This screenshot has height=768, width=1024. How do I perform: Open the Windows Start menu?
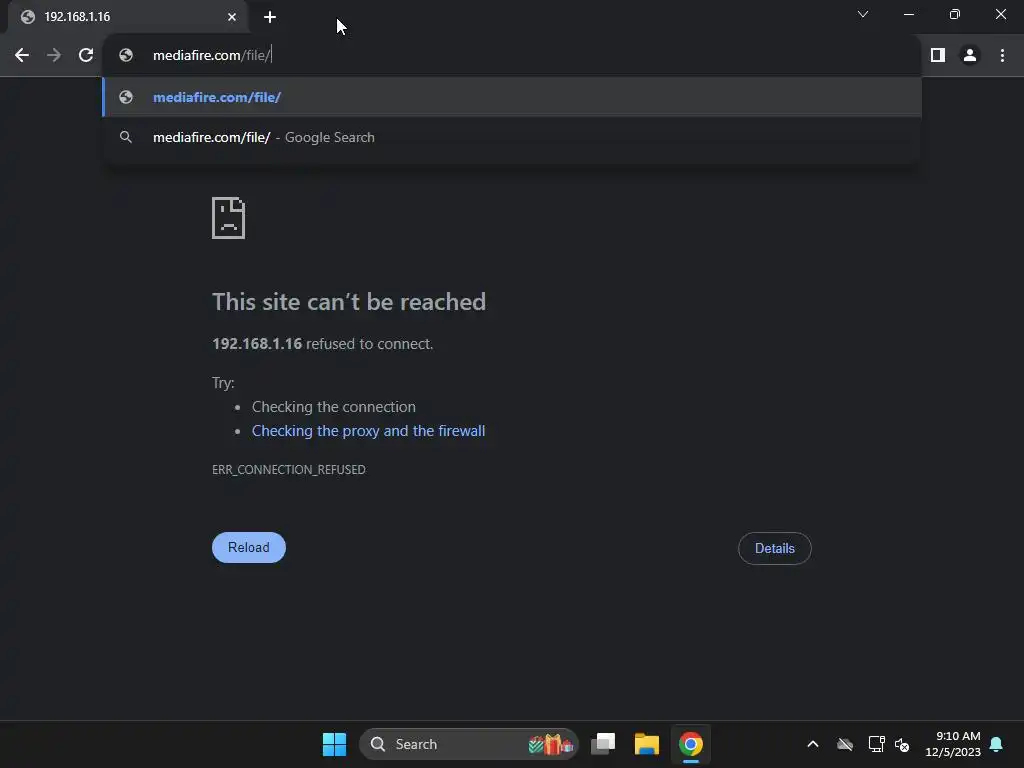click(x=334, y=744)
